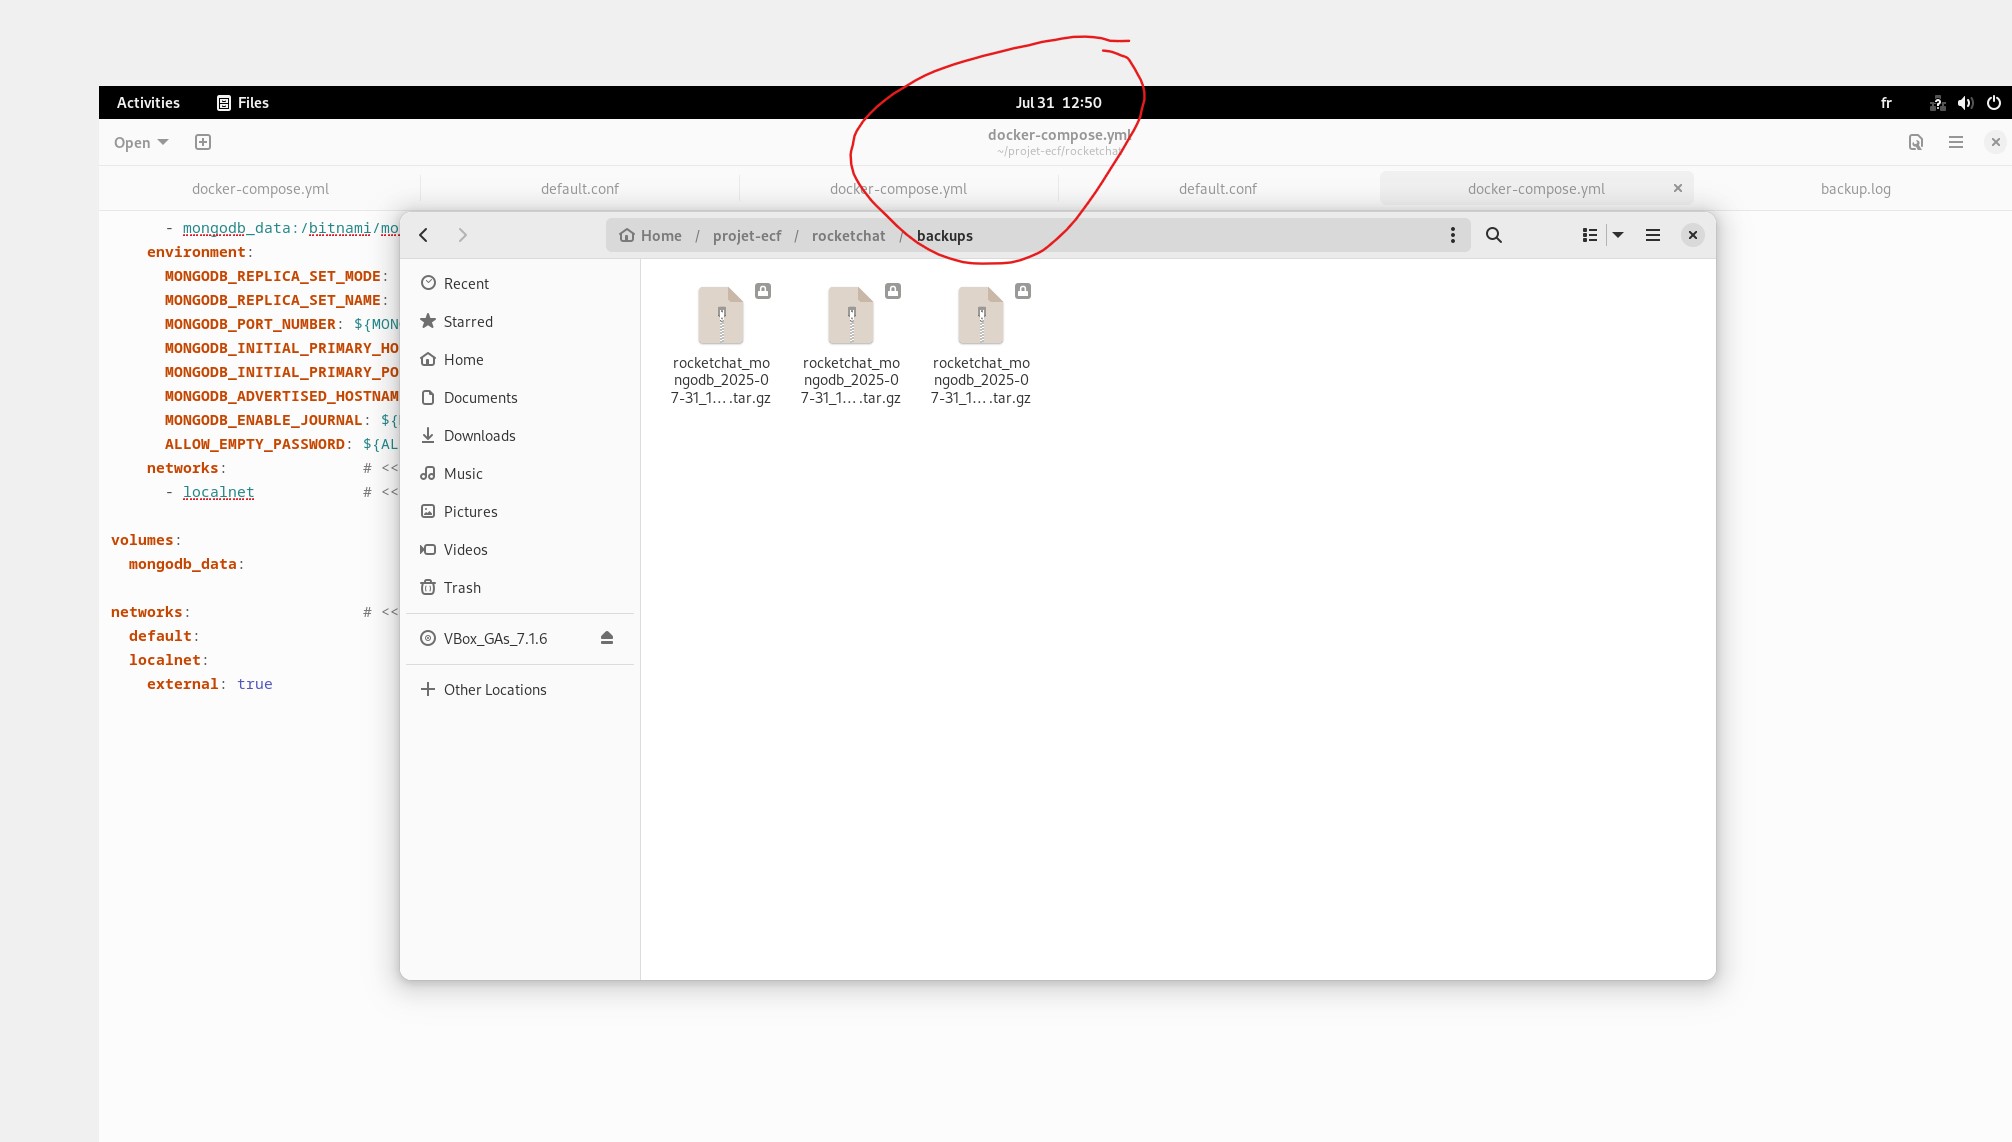The width and height of the screenshot is (2012, 1142).
Task: Open the text editor hamburger menu
Action: pos(1956,142)
